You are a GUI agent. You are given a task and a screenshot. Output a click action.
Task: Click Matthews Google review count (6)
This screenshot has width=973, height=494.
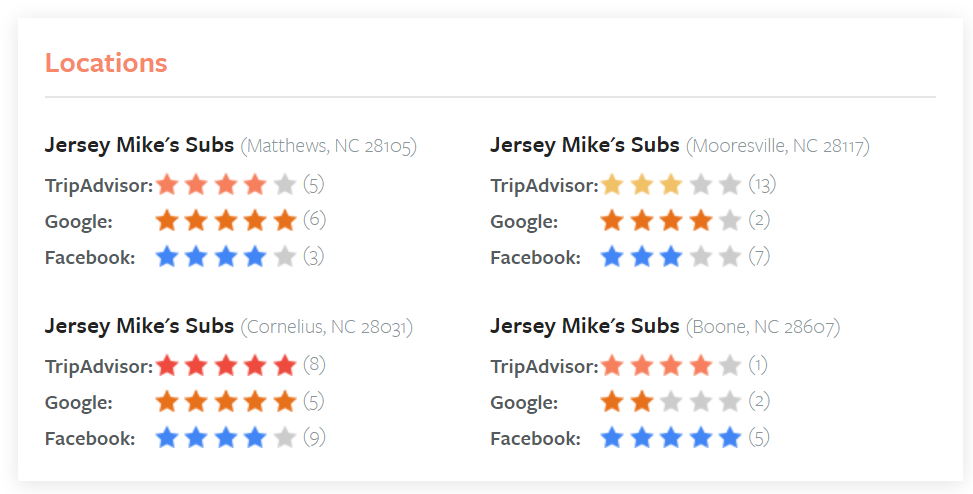[314, 220]
